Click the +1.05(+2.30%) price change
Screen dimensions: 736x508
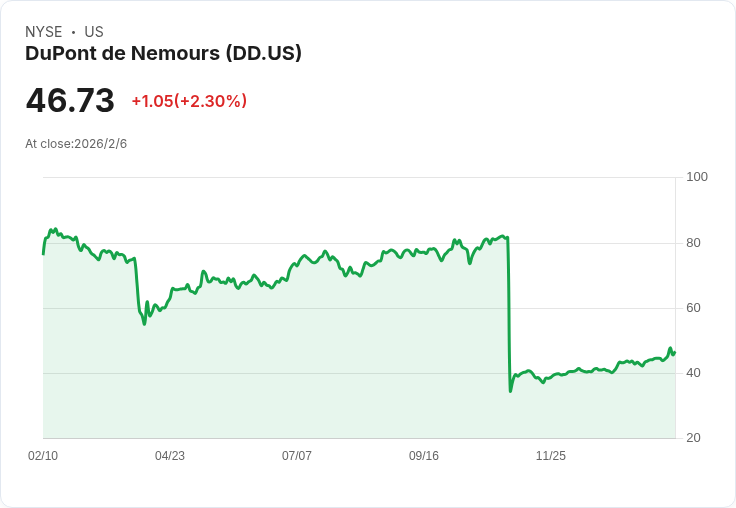189,101
